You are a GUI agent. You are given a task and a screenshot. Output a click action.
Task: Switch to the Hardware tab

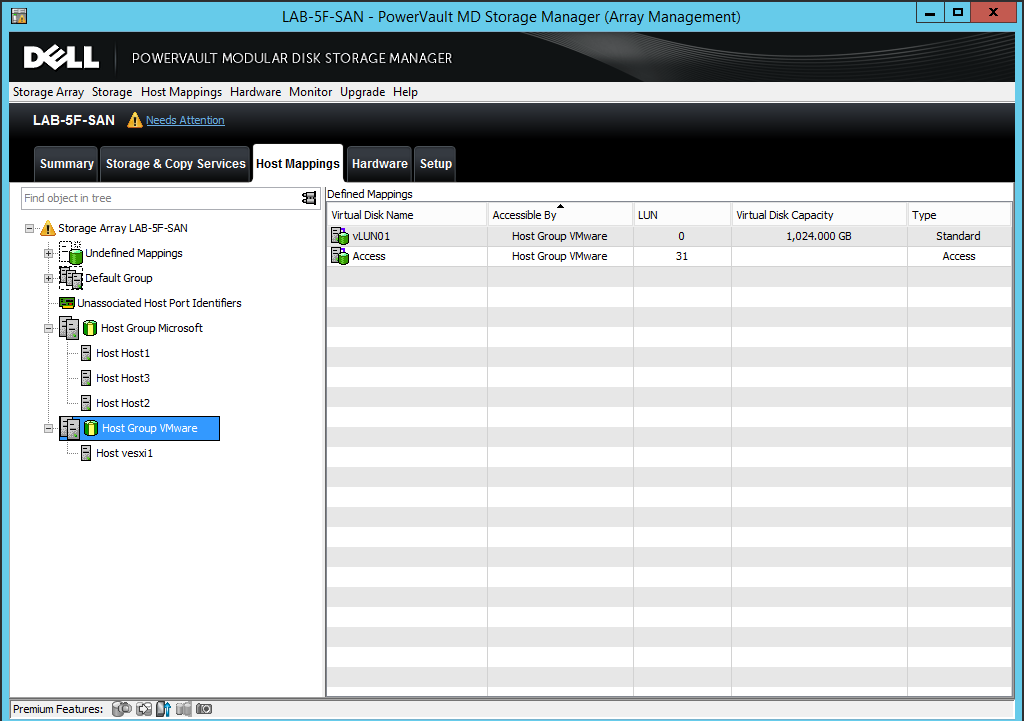pyautogui.click(x=379, y=164)
